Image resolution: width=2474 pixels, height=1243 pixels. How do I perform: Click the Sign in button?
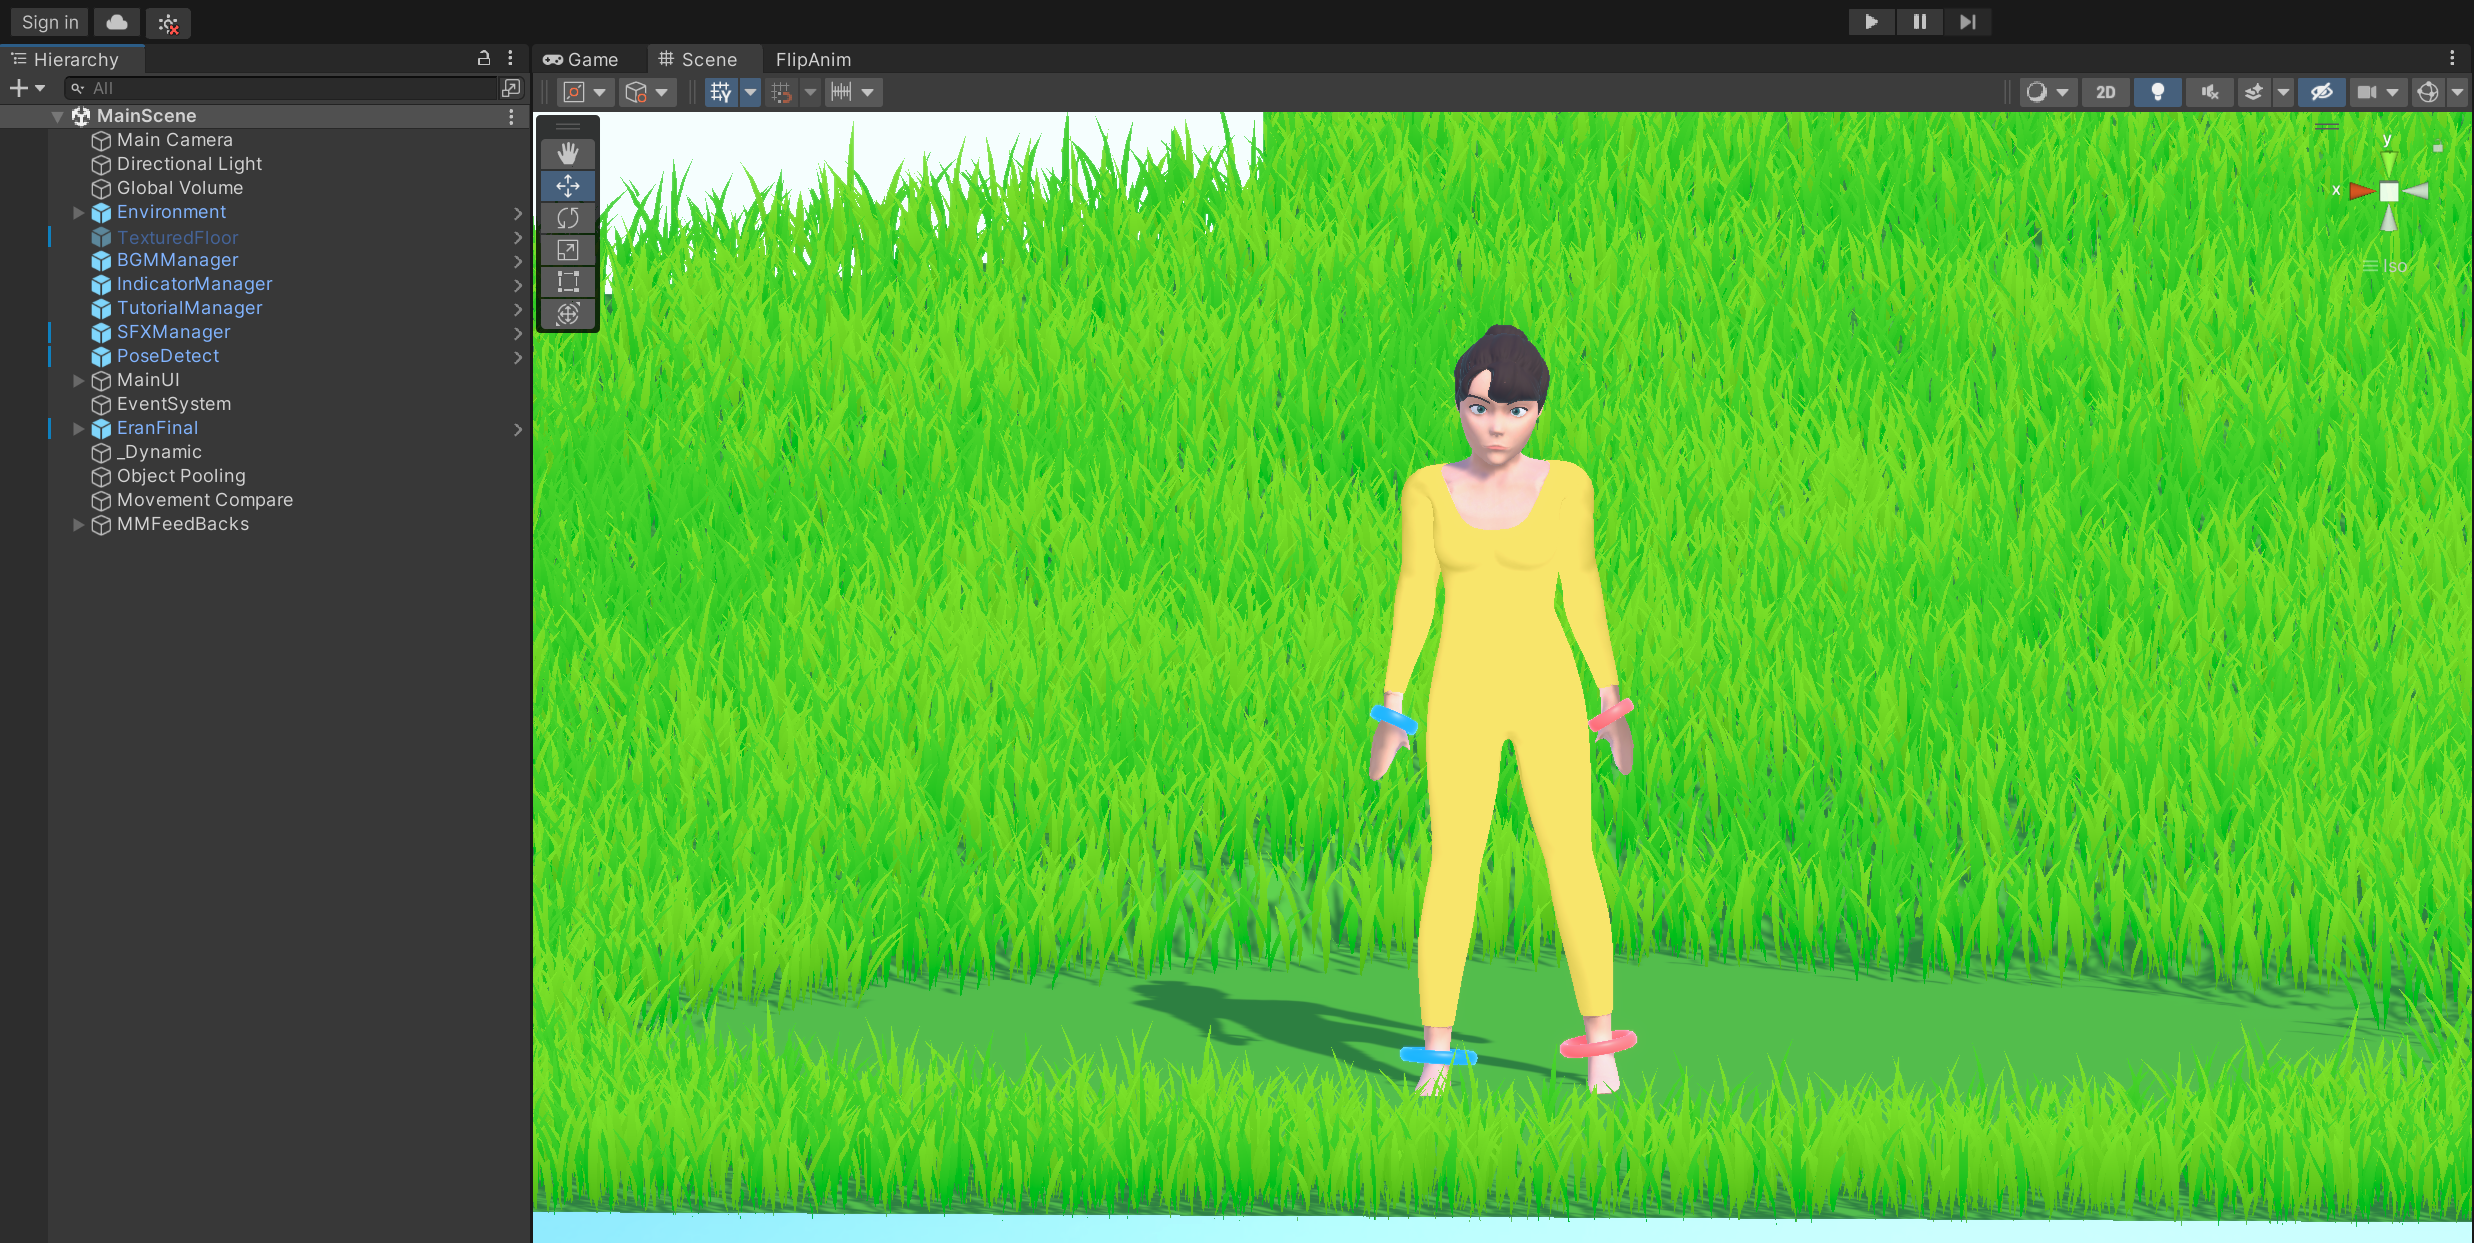click(50, 22)
